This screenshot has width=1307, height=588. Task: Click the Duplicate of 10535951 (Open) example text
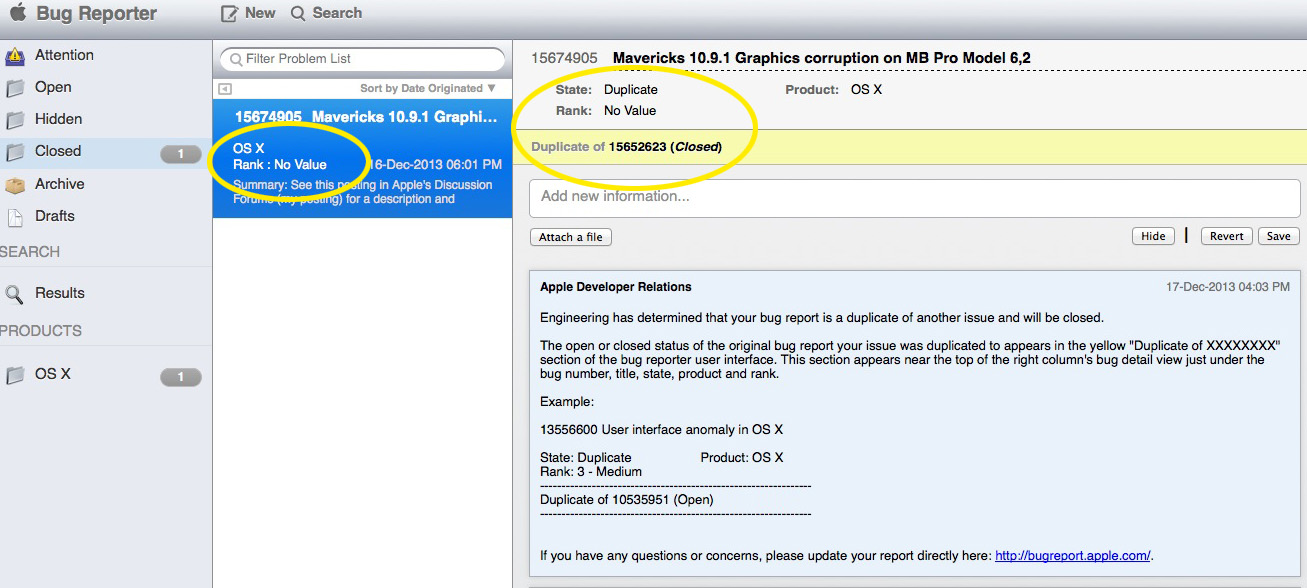coord(627,500)
